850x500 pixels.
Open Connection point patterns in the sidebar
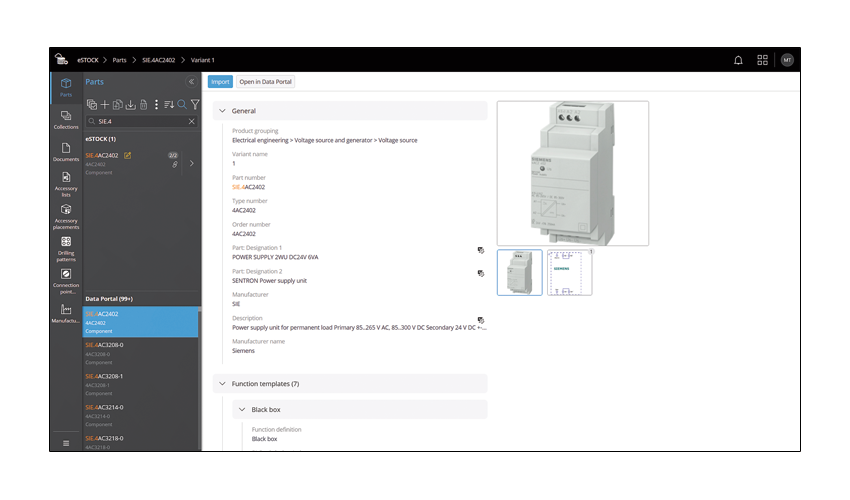coord(66,281)
